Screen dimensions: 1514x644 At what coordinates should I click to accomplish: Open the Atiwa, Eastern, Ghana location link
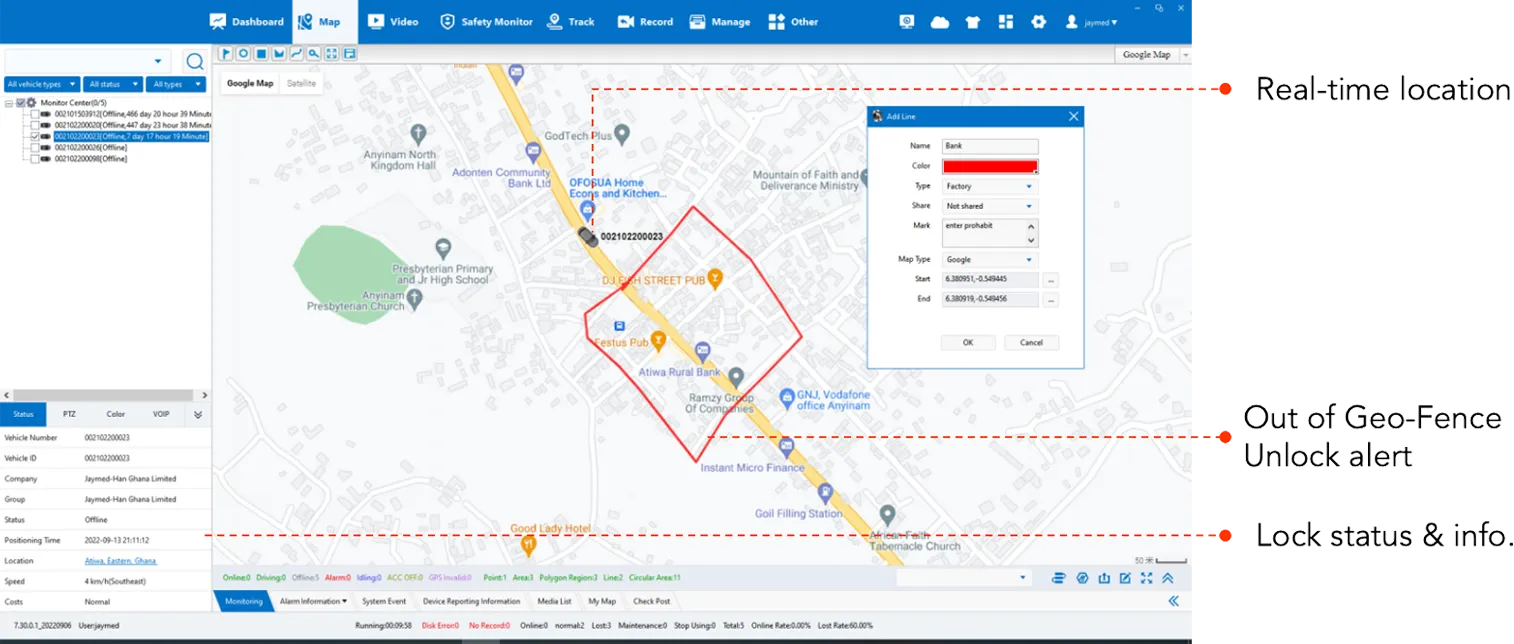click(121, 561)
